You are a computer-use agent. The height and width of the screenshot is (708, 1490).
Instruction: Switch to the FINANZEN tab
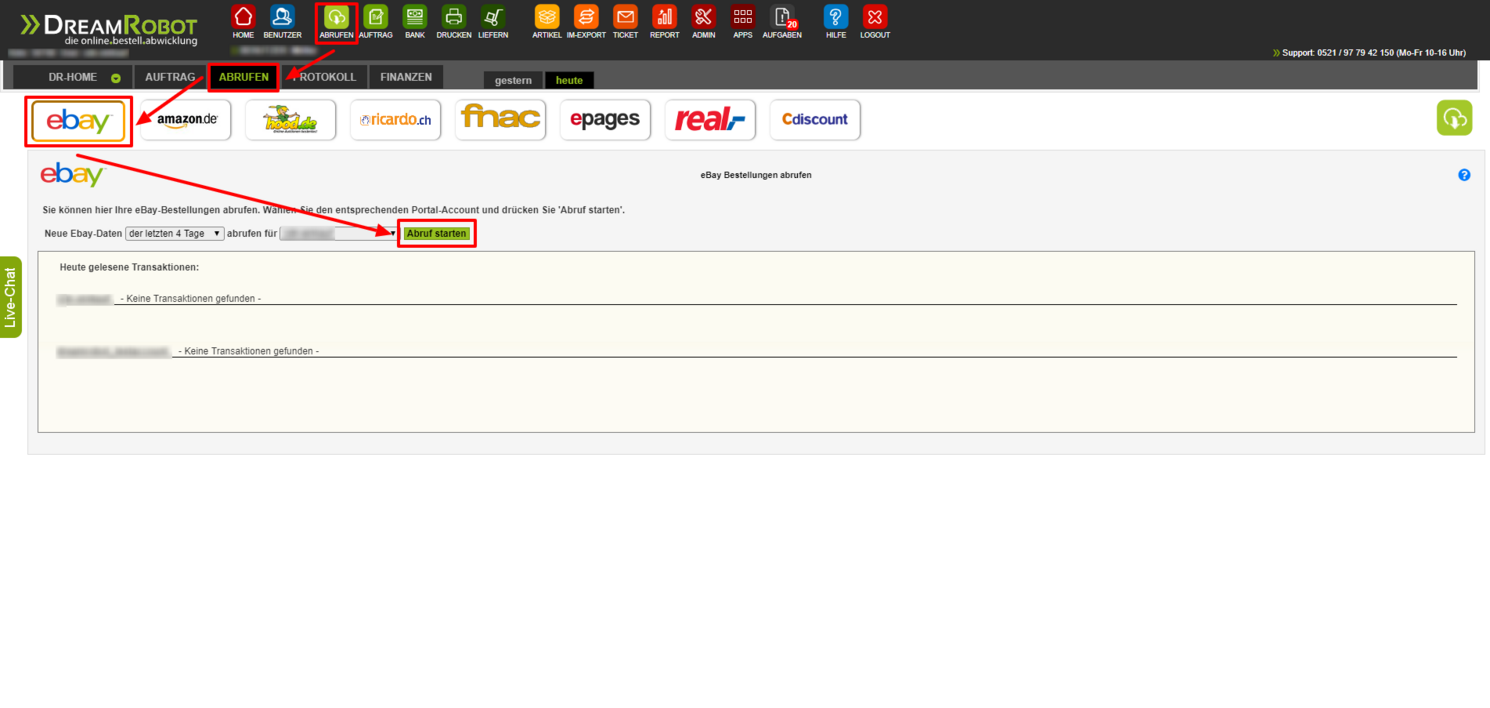[x=406, y=77]
